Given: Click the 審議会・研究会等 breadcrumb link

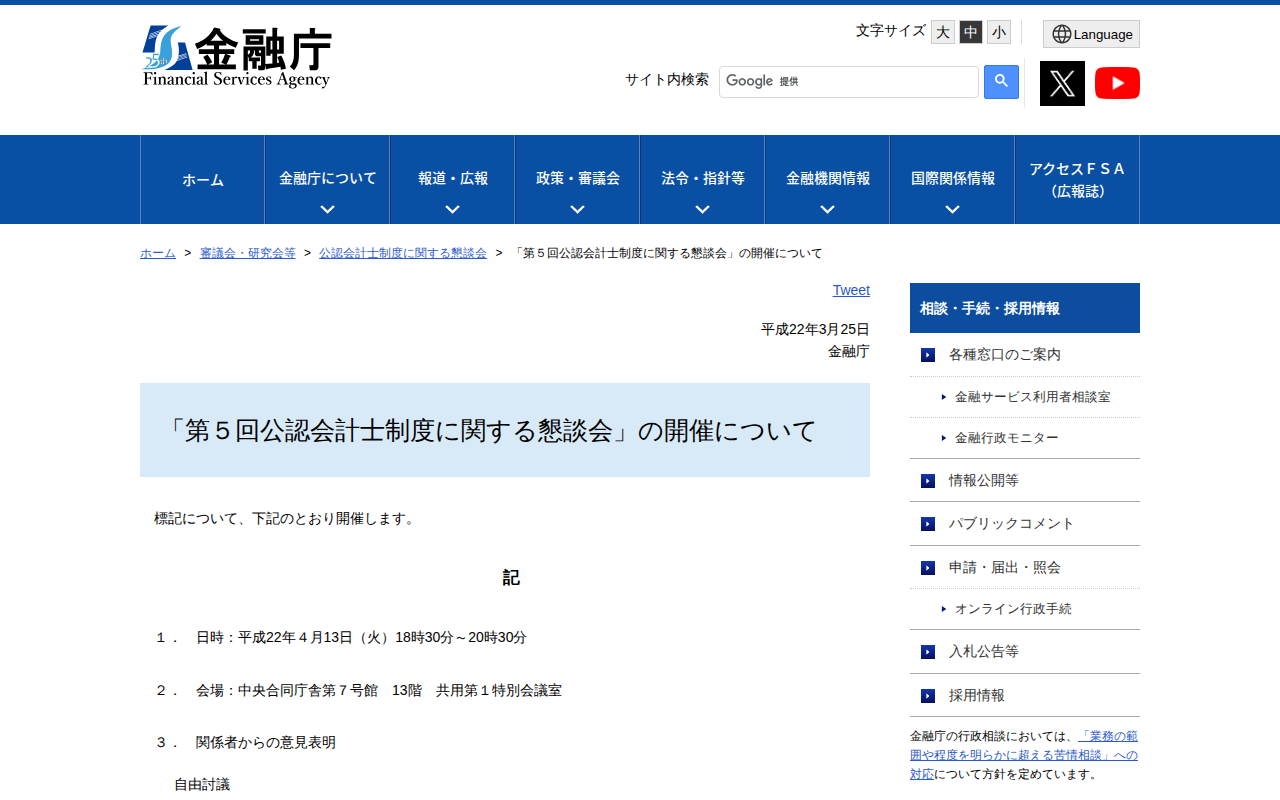Looking at the screenshot, I should pos(248,253).
